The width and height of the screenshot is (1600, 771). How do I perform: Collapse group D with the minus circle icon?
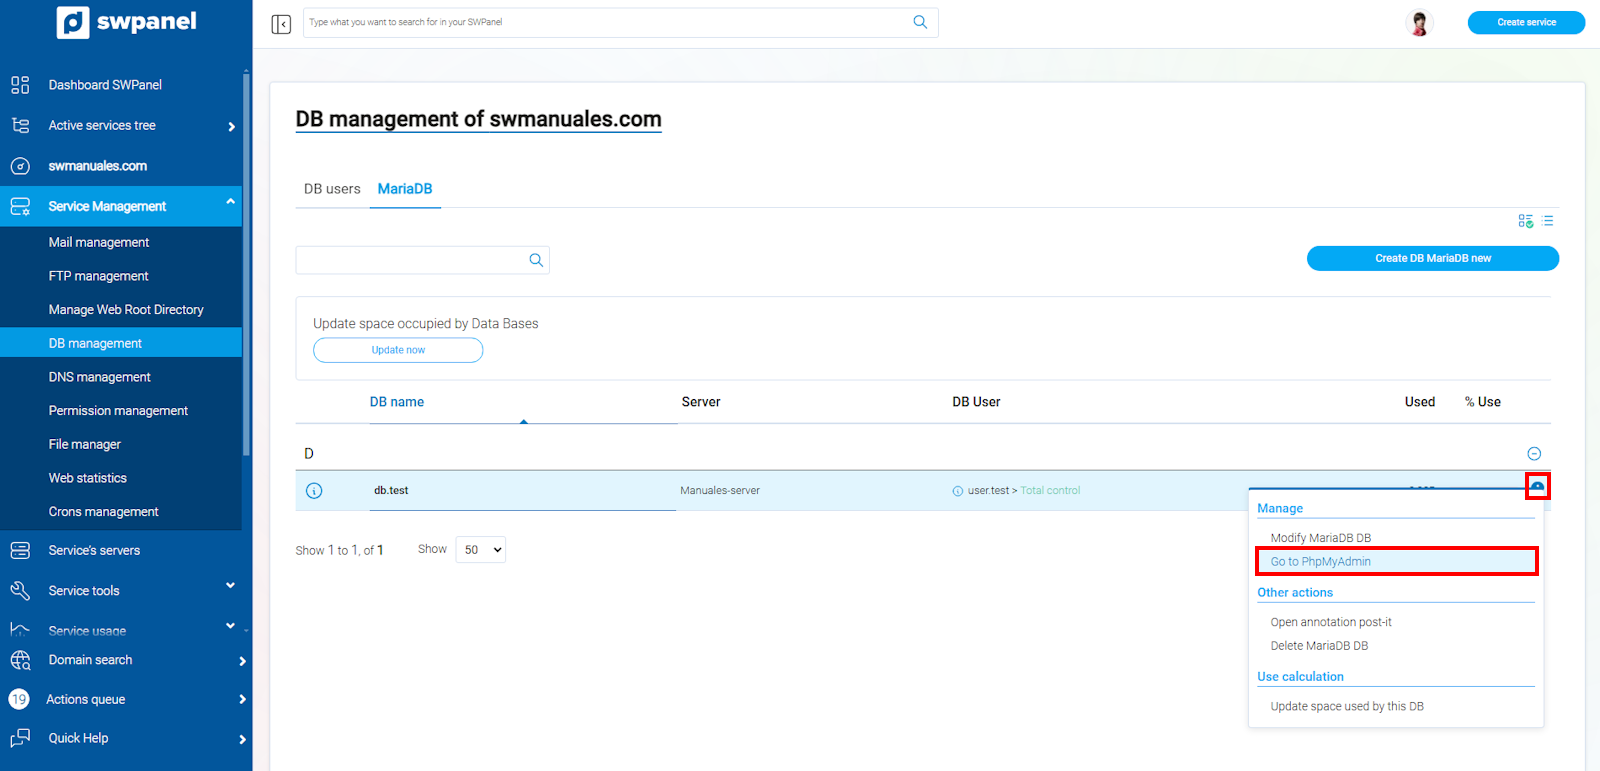pos(1534,454)
